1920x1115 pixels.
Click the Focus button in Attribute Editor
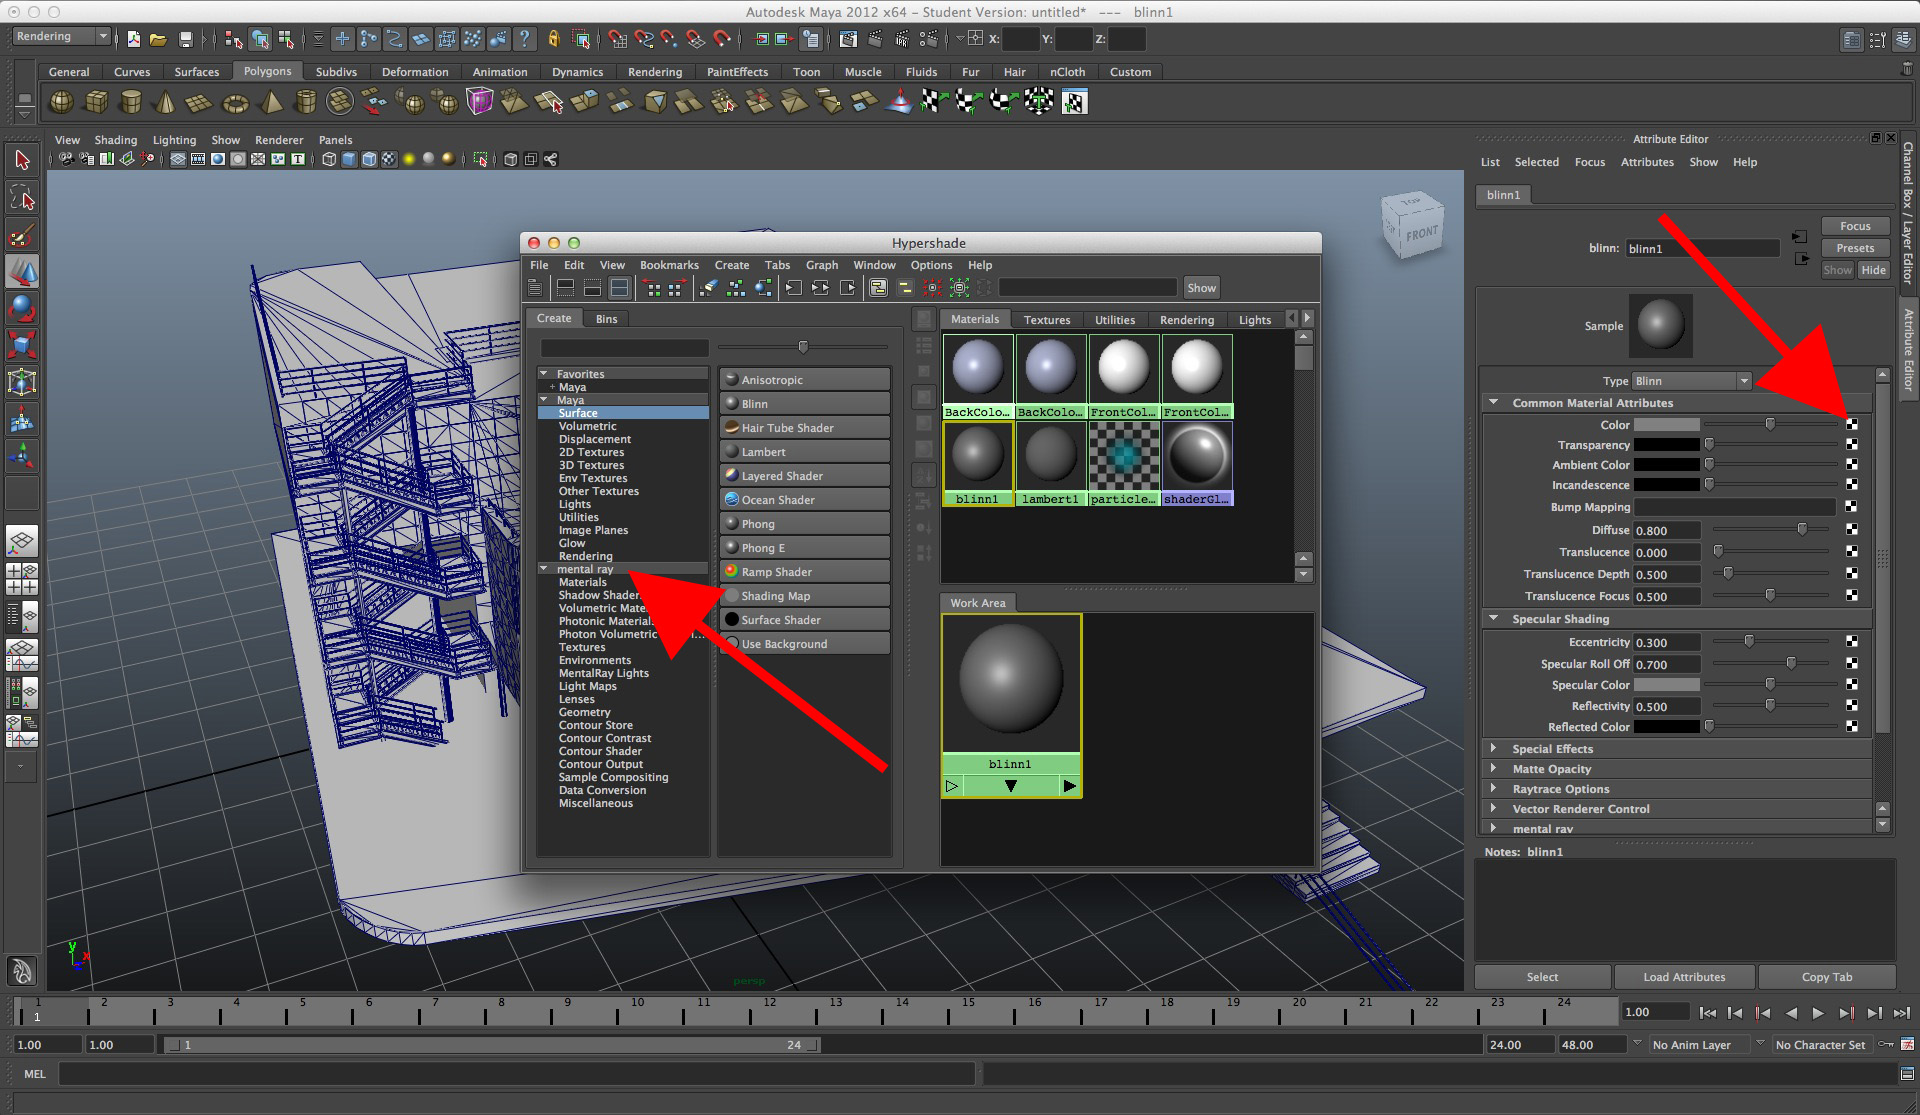point(1855,226)
